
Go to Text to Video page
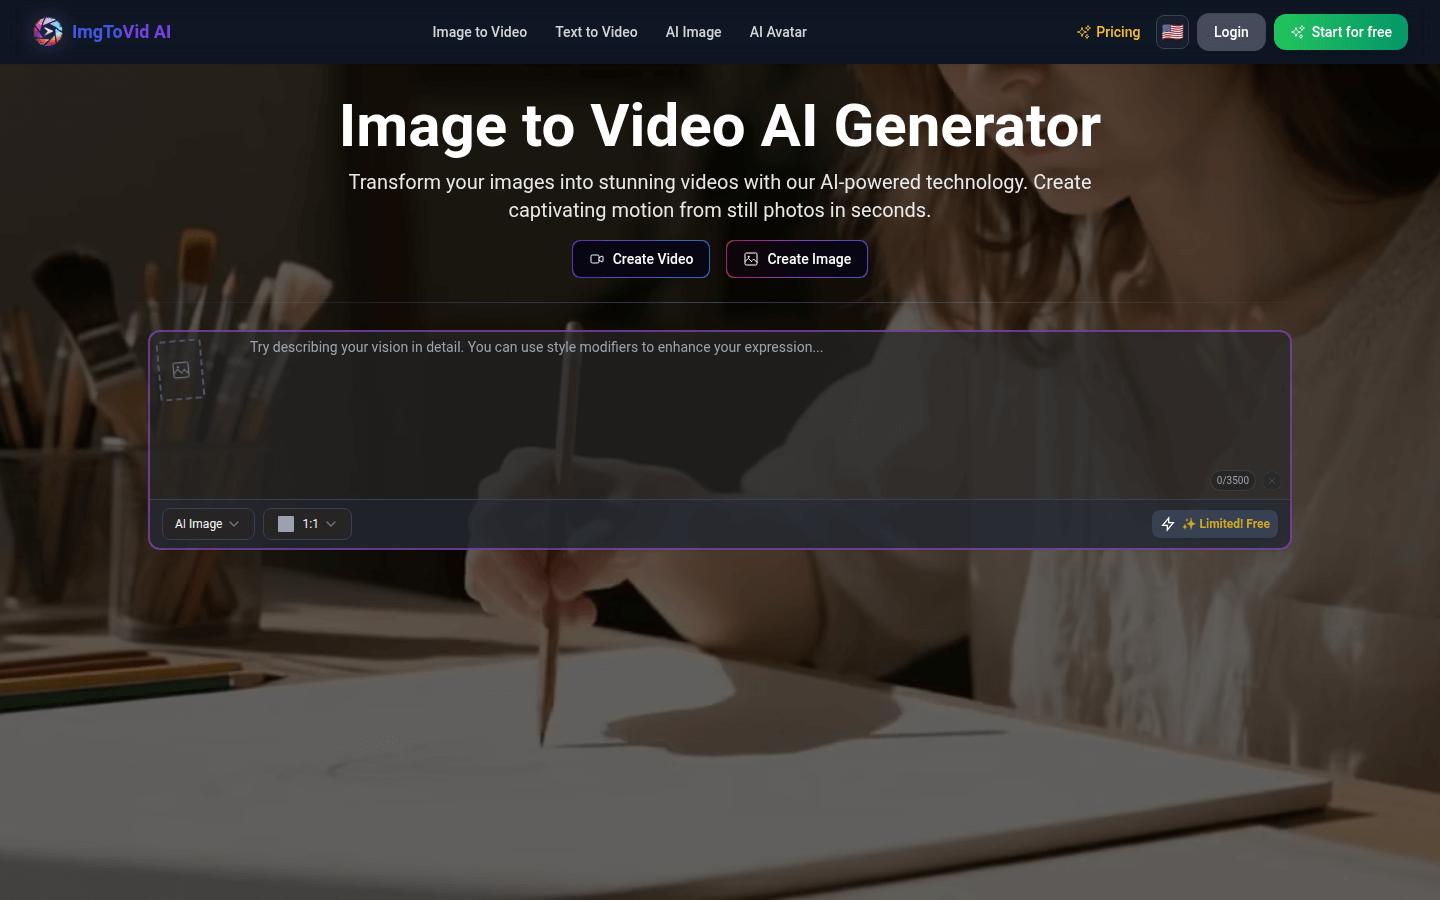point(596,32)
